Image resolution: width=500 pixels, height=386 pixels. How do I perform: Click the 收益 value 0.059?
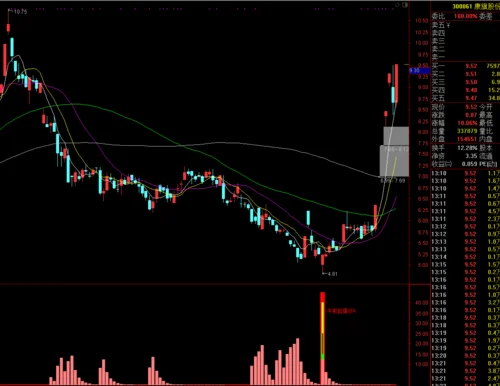click(470, 164)
